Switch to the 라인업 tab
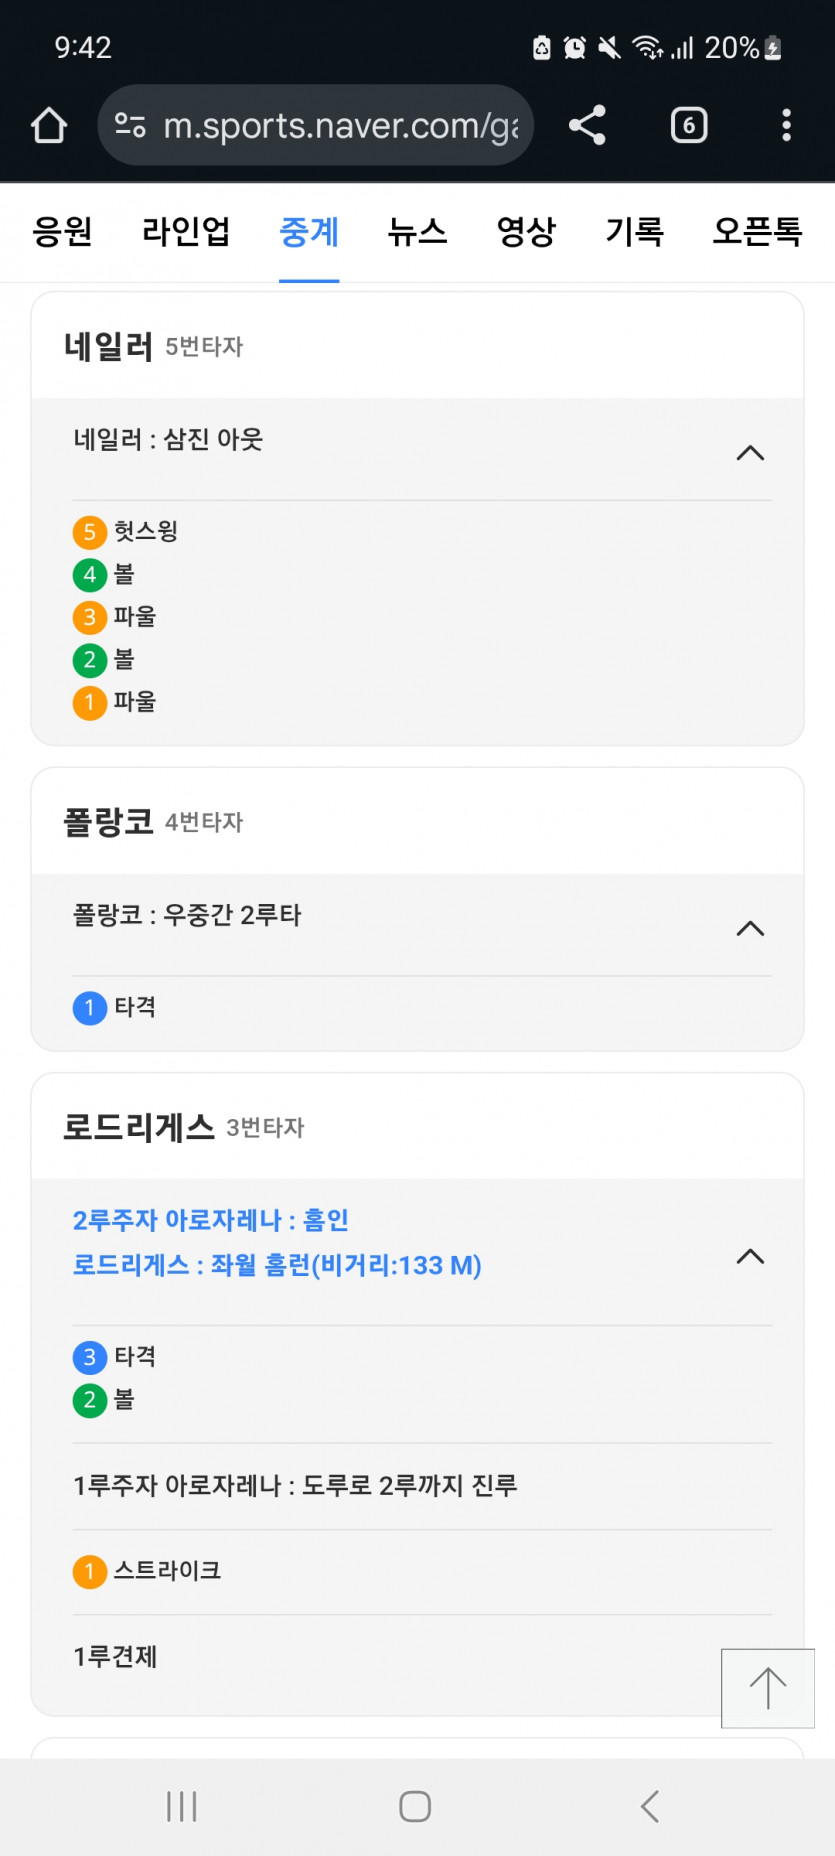Screen dimensions: 835x1856 coord(186,232)
